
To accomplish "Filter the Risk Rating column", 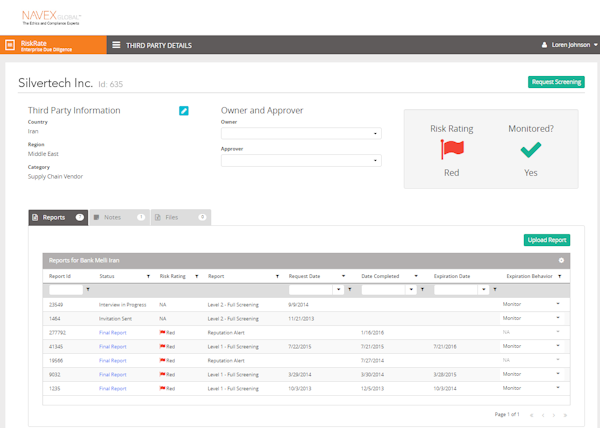I will point(197,276).
